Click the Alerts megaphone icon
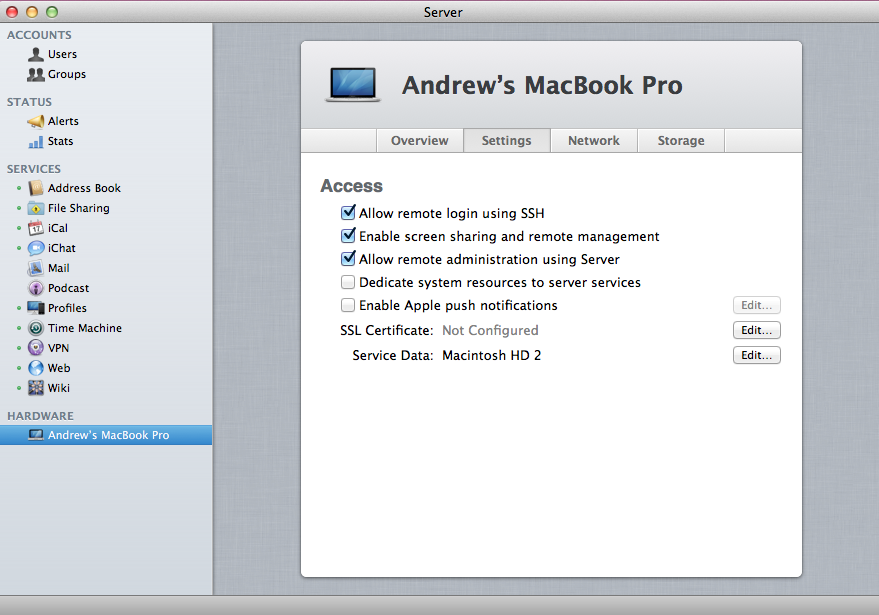The image size is (879, 615). click(x=36, y=121)
